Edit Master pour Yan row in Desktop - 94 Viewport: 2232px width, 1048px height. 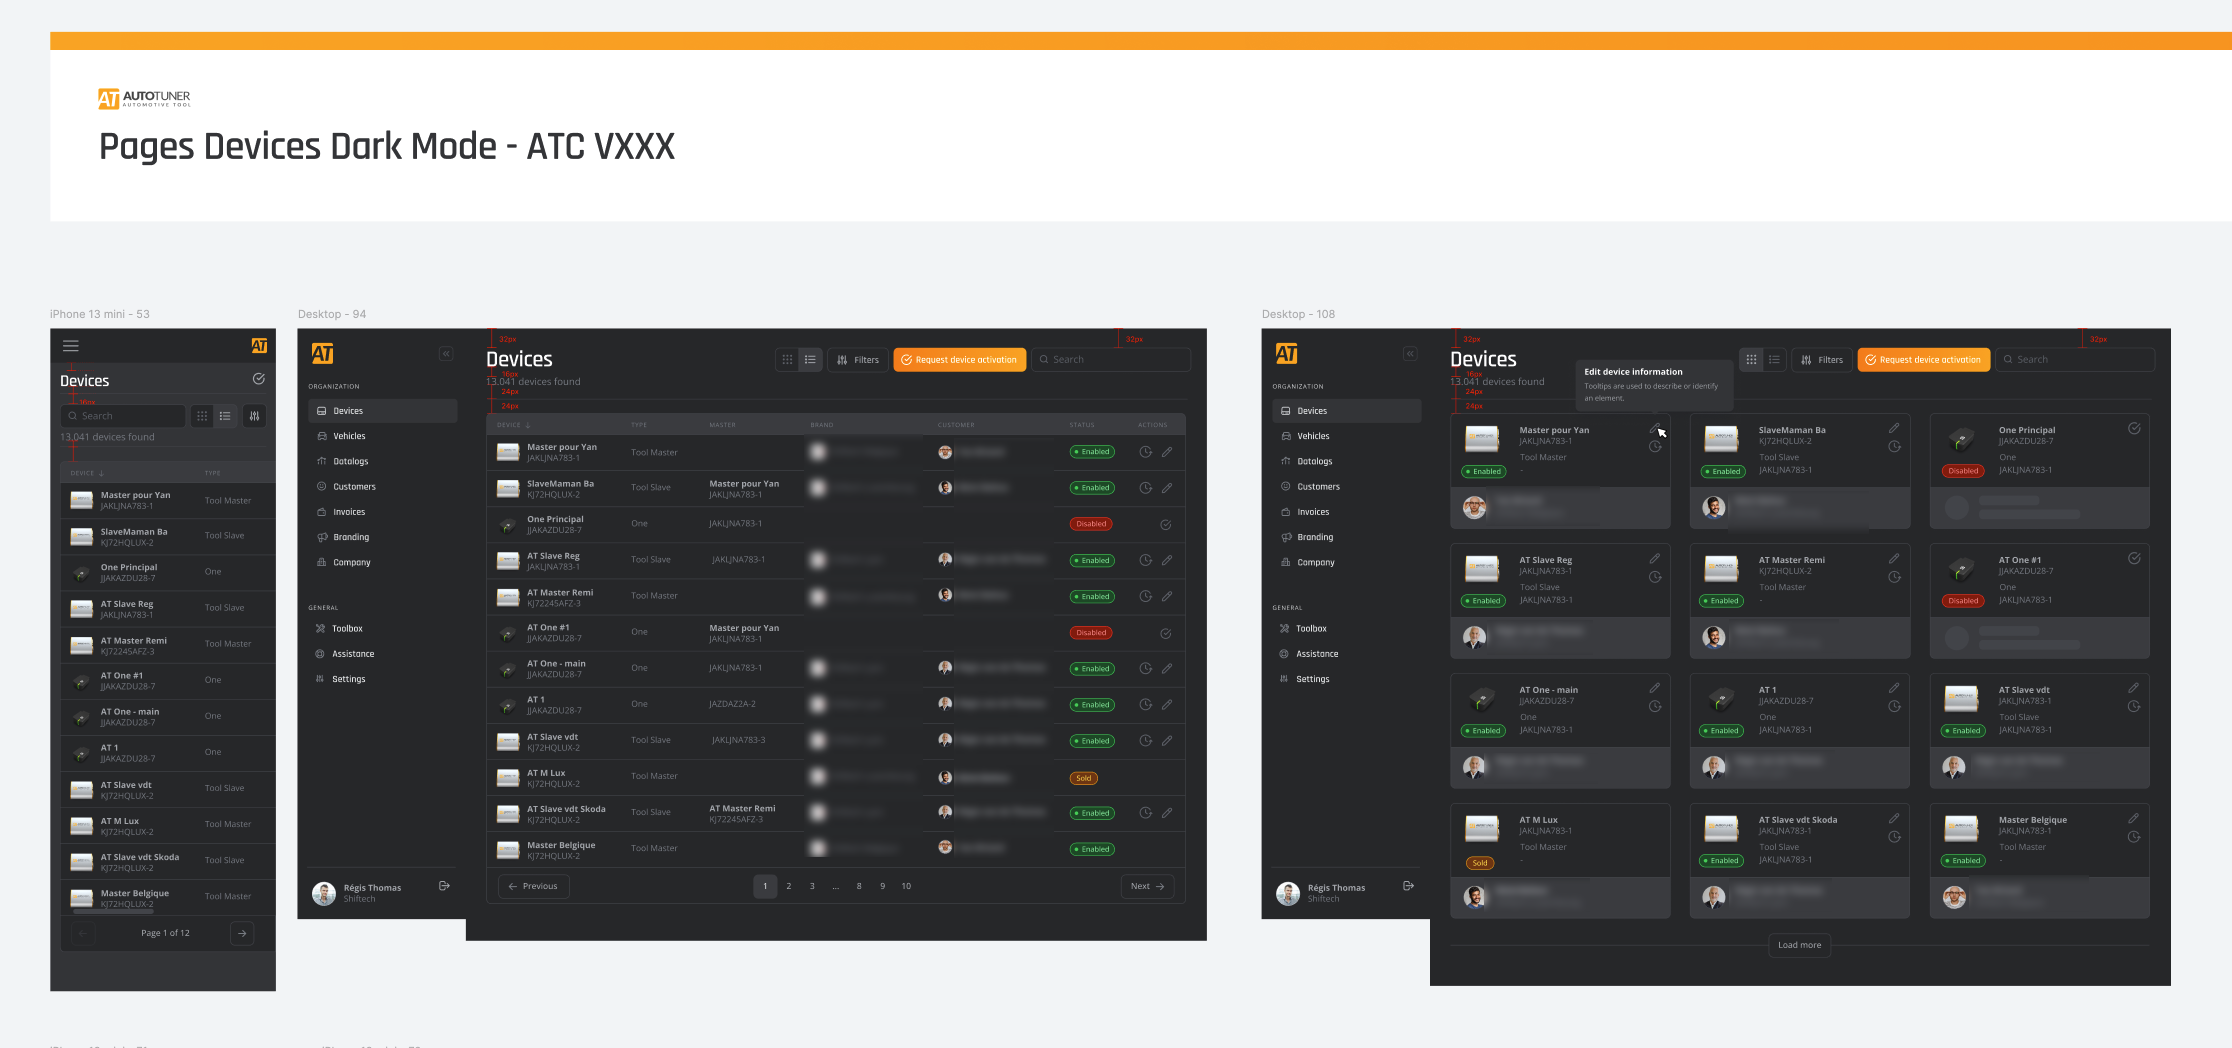(x=1167, y=452)
